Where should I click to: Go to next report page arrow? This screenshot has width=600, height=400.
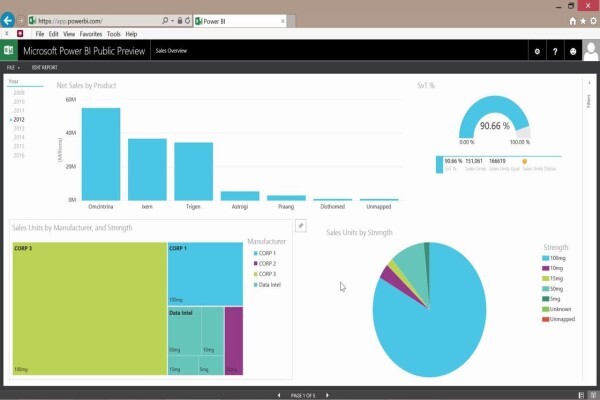(x=327, y=395)
